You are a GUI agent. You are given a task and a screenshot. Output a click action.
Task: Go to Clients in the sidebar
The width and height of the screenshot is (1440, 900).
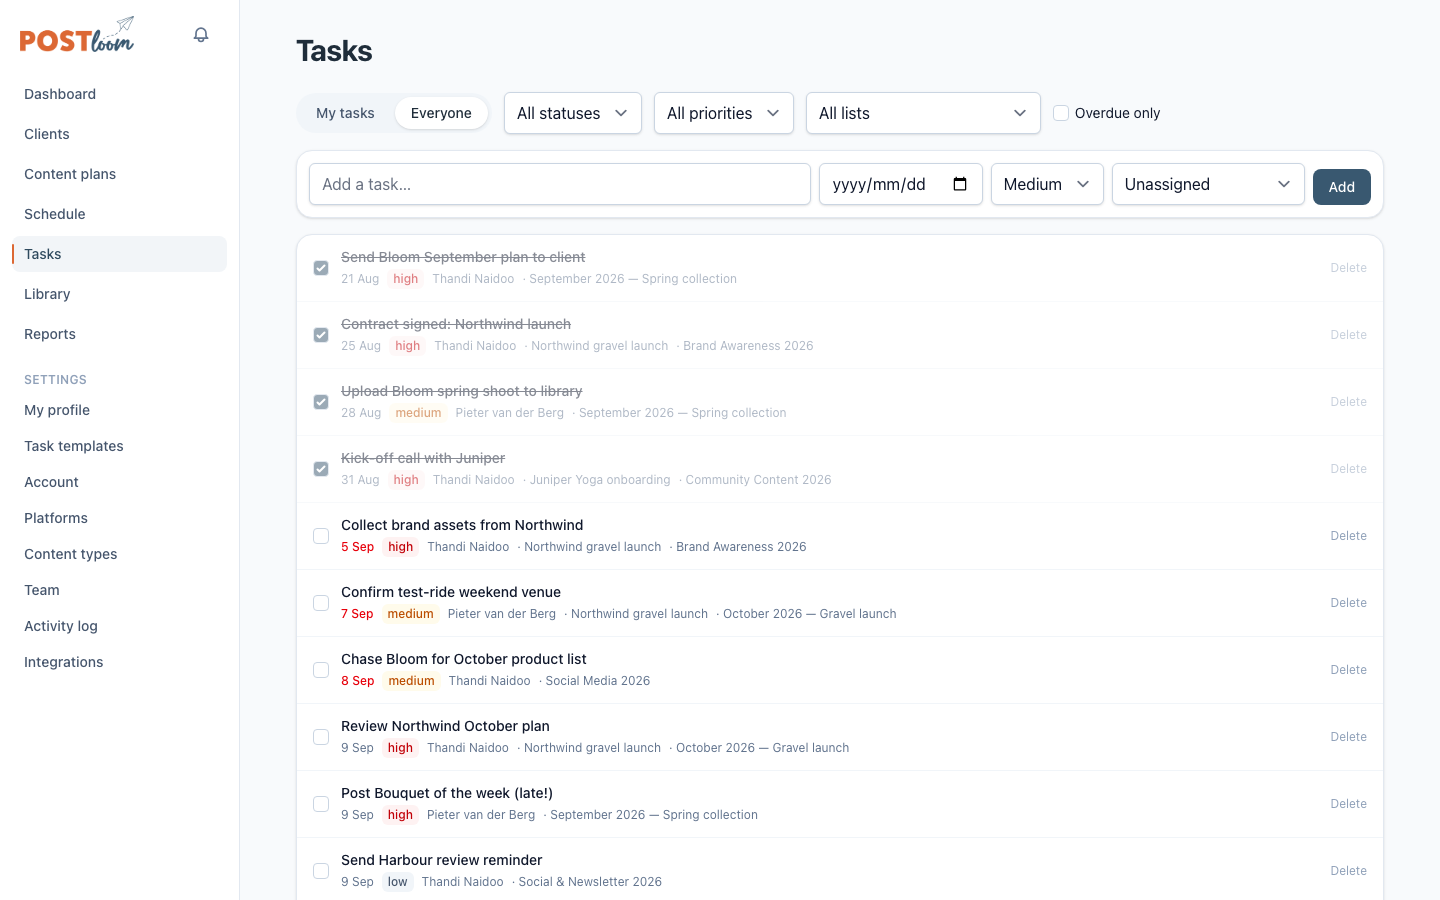(119, 134)
